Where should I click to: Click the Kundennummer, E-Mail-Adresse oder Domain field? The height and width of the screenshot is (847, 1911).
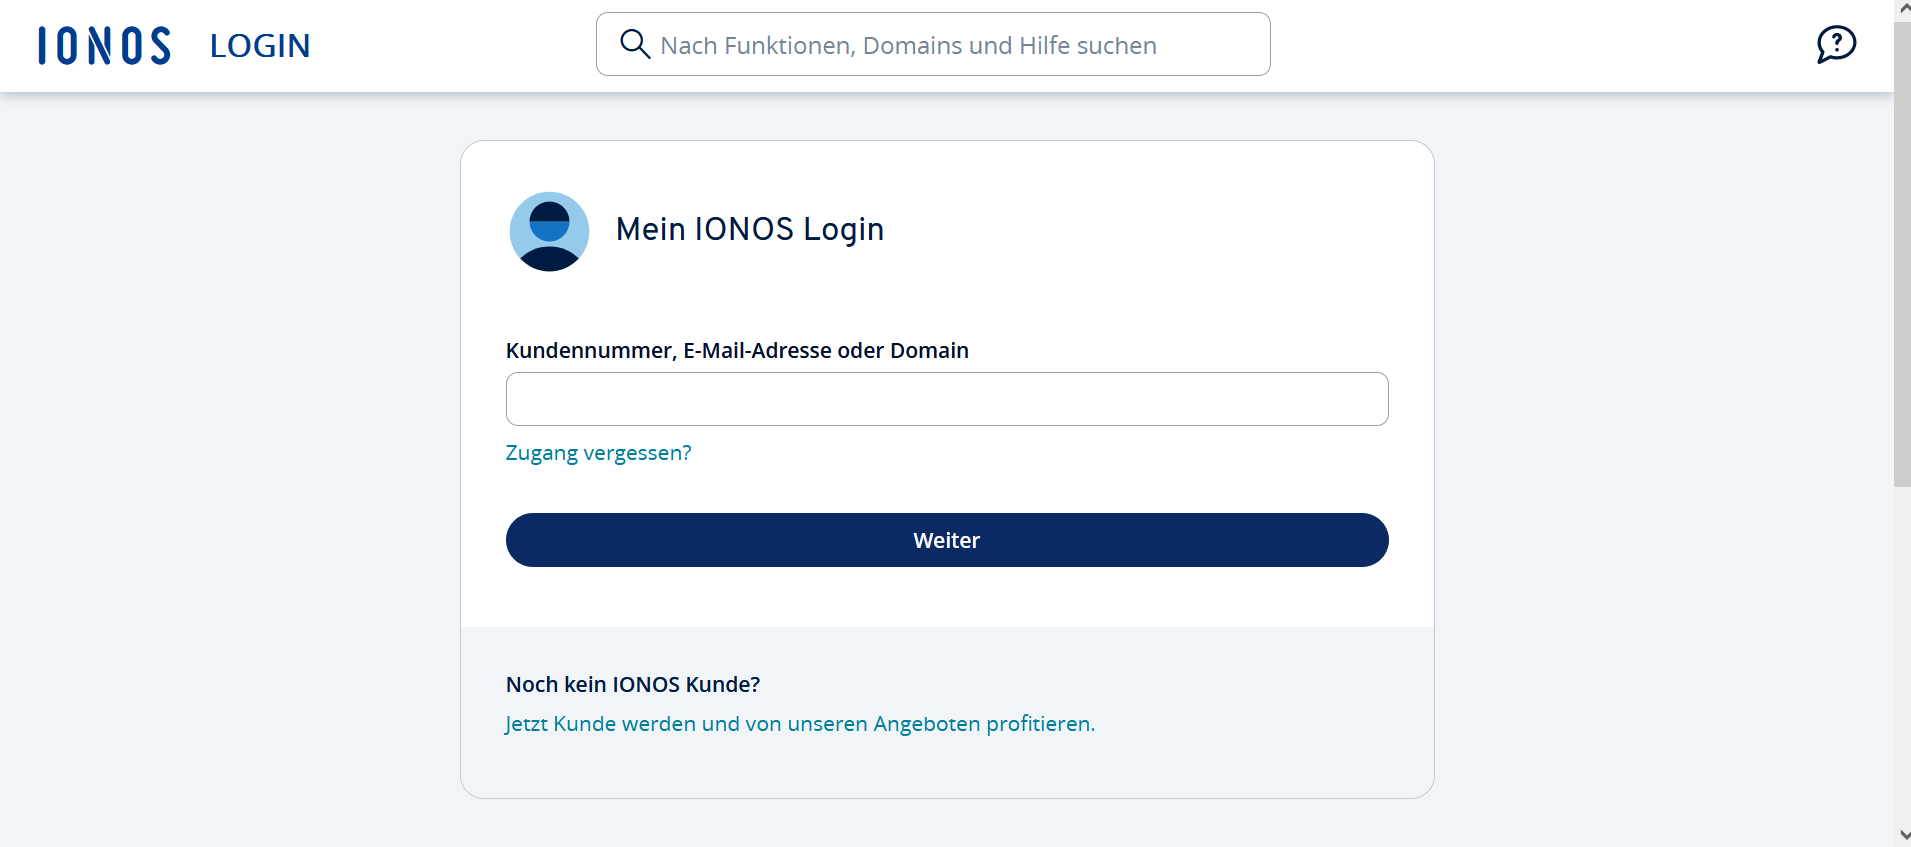click(947, 399)
